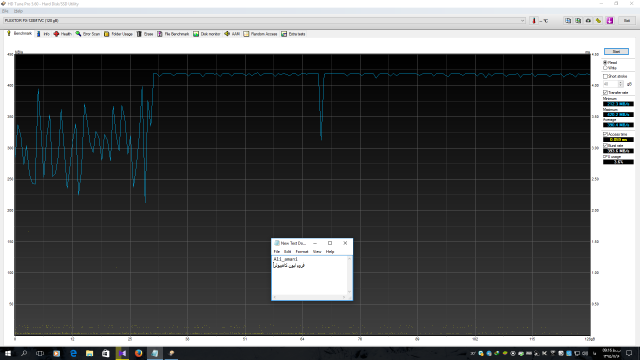Viewport: 640px width, 360px height.
Task: Toggle the Transfer rate checkbox
Action: [x=605, y=93]
